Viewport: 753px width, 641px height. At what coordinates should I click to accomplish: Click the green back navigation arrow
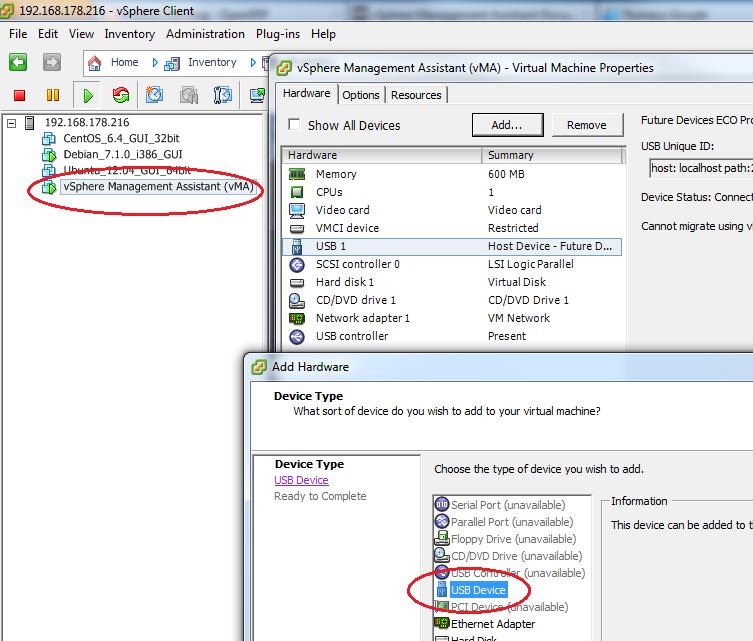click(18, 62)
